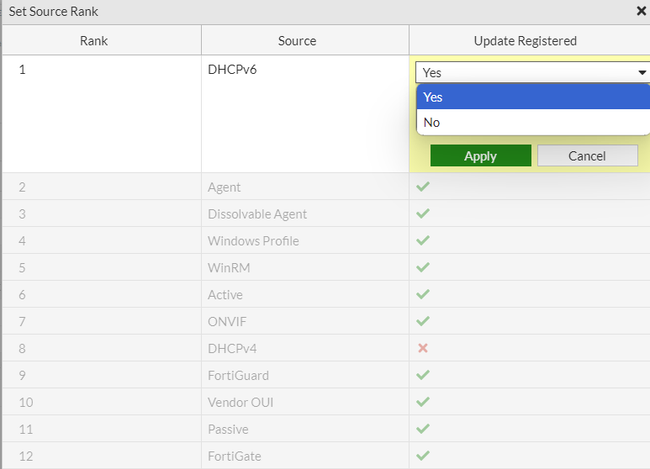Click the FortiGuard status checkmark
Screen dimensions: 650x469
[422, 375]
